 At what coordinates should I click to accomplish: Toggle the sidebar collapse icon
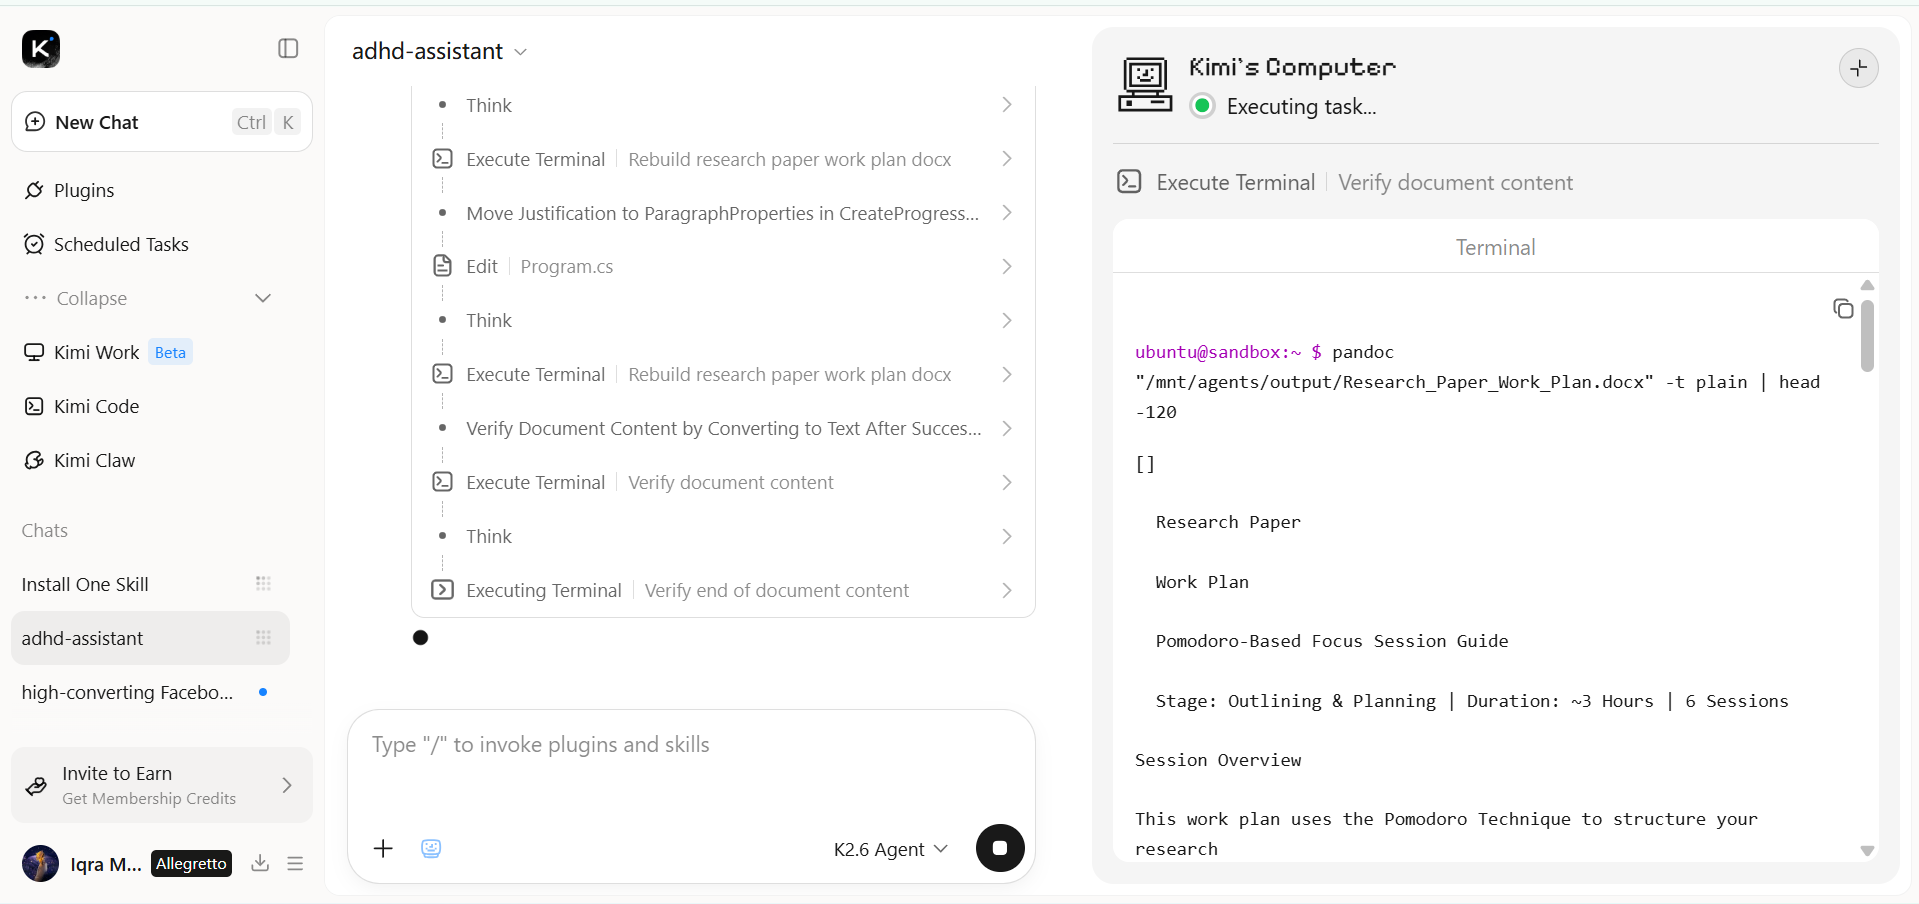pos(288,48)
